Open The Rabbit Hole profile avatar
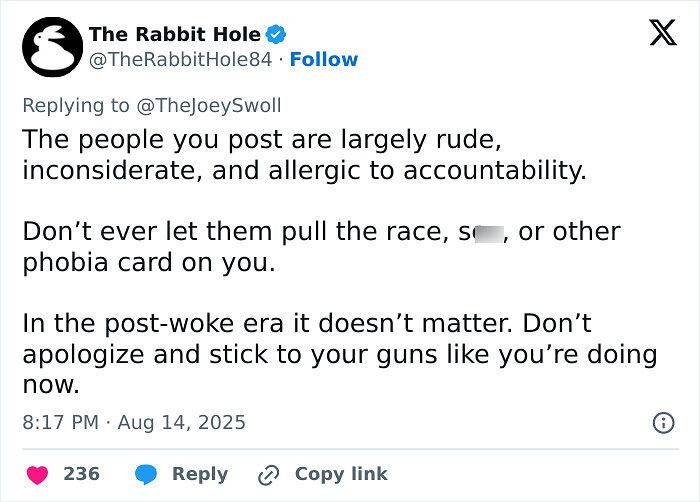700x502 pixels. pos(53,47)
